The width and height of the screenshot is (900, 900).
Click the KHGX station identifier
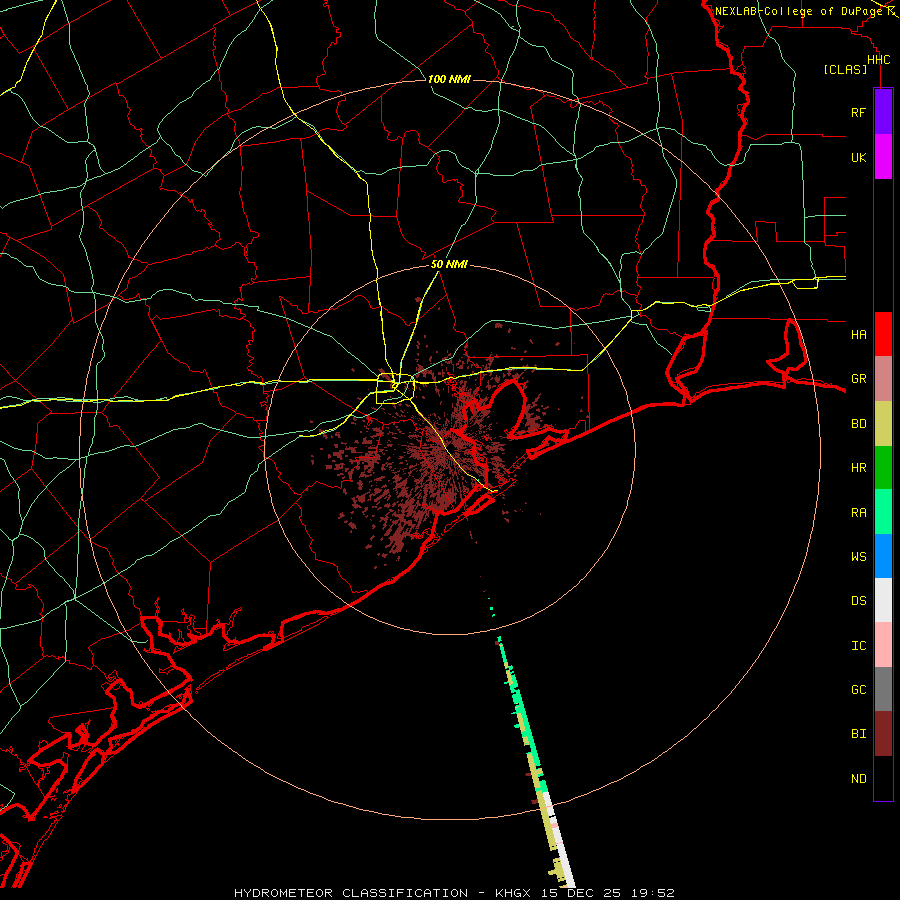point(514,893)
